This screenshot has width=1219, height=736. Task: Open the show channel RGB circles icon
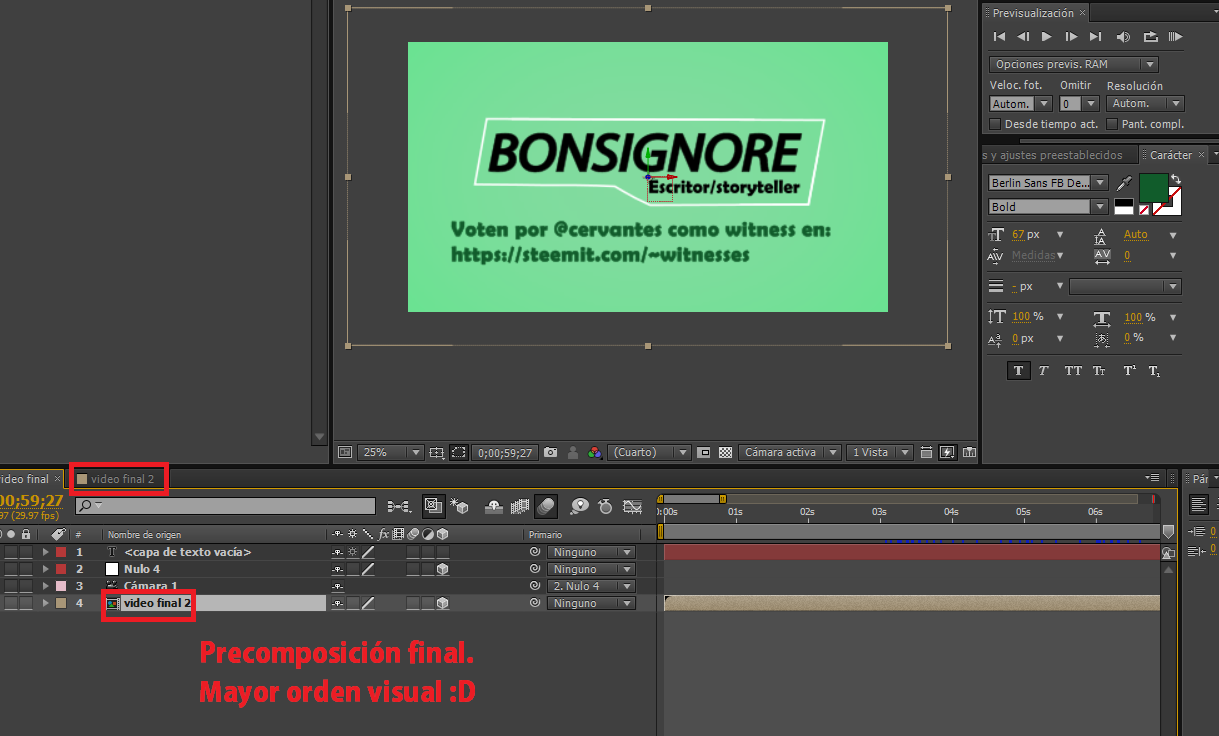(x=595, y=452)
